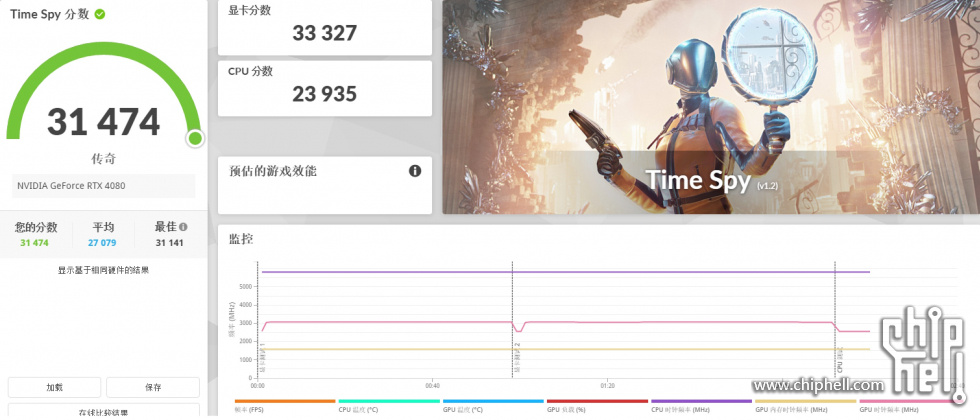Toggle the GPU 负载 (%) red legend
The height and width of the screenshot is (420, 980).
(x=597, y=406)
